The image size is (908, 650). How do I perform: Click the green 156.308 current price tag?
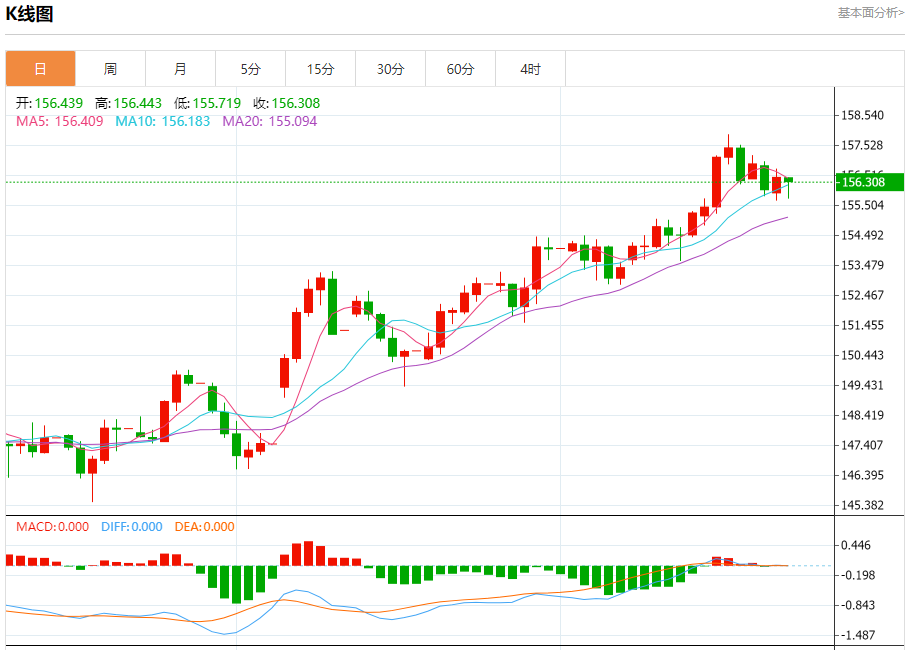868,182
